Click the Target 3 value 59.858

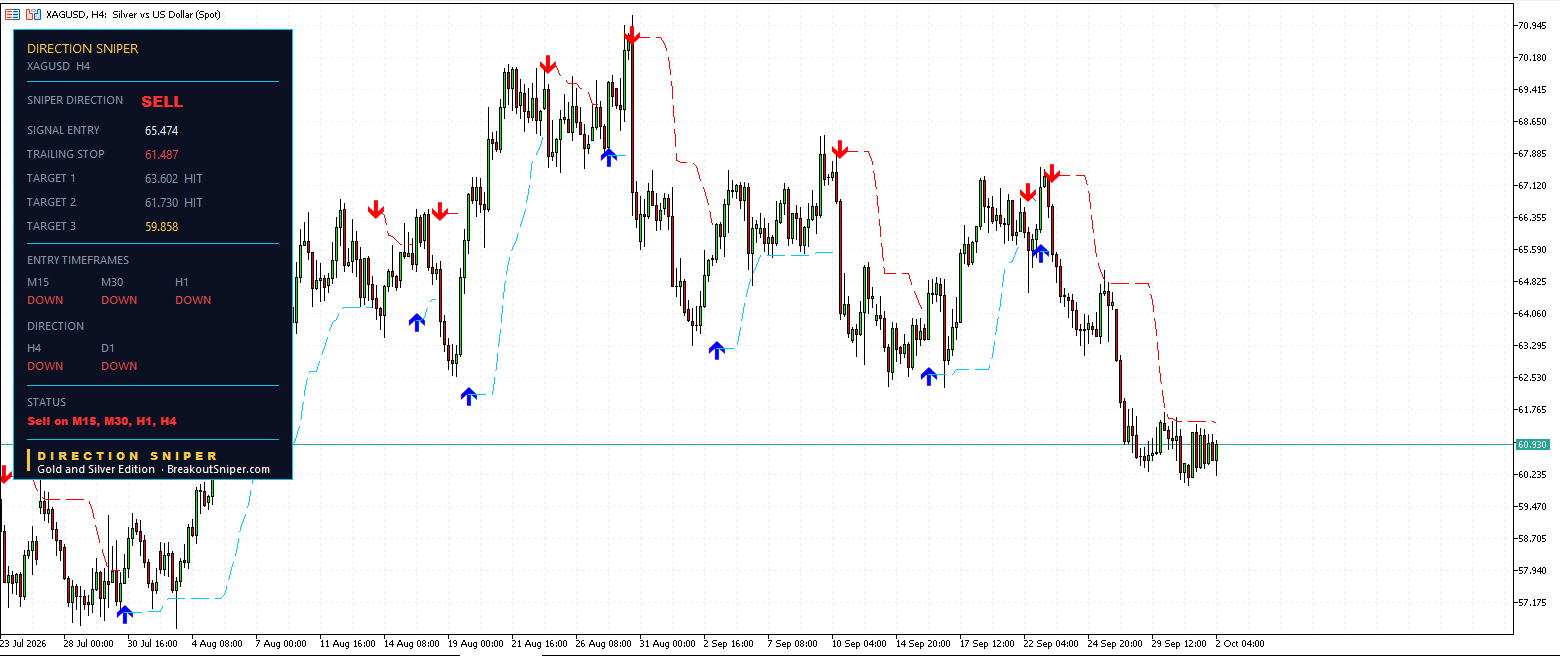(162, 226)
